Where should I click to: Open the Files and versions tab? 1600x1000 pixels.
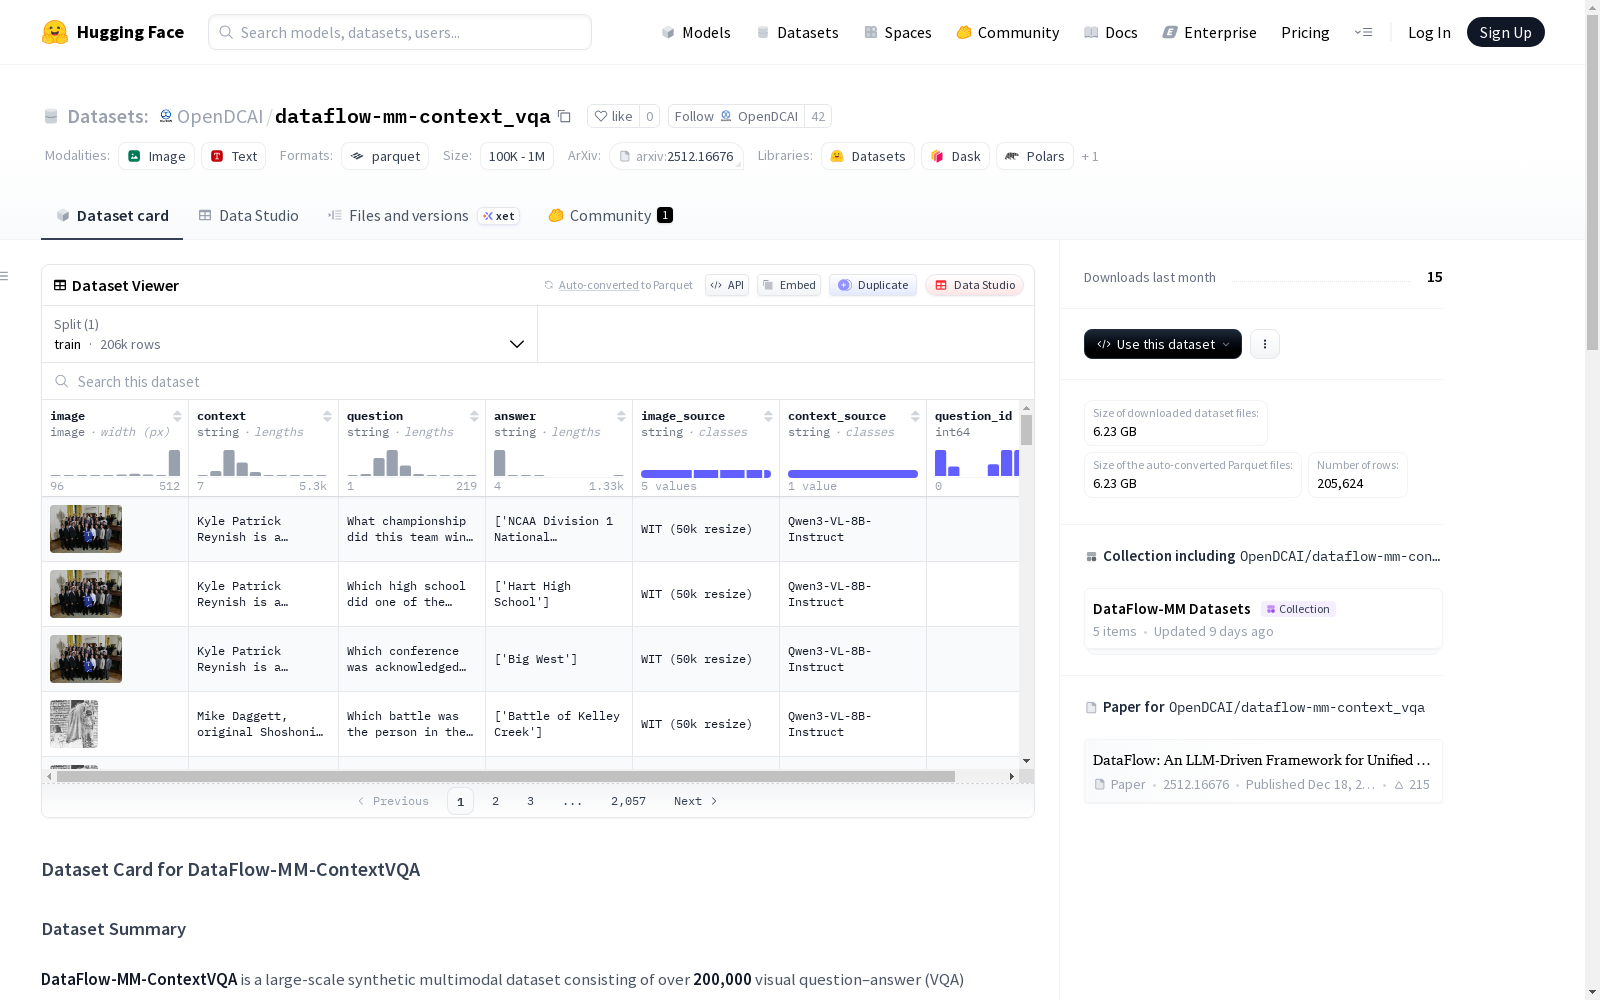(x=423, y=216)
